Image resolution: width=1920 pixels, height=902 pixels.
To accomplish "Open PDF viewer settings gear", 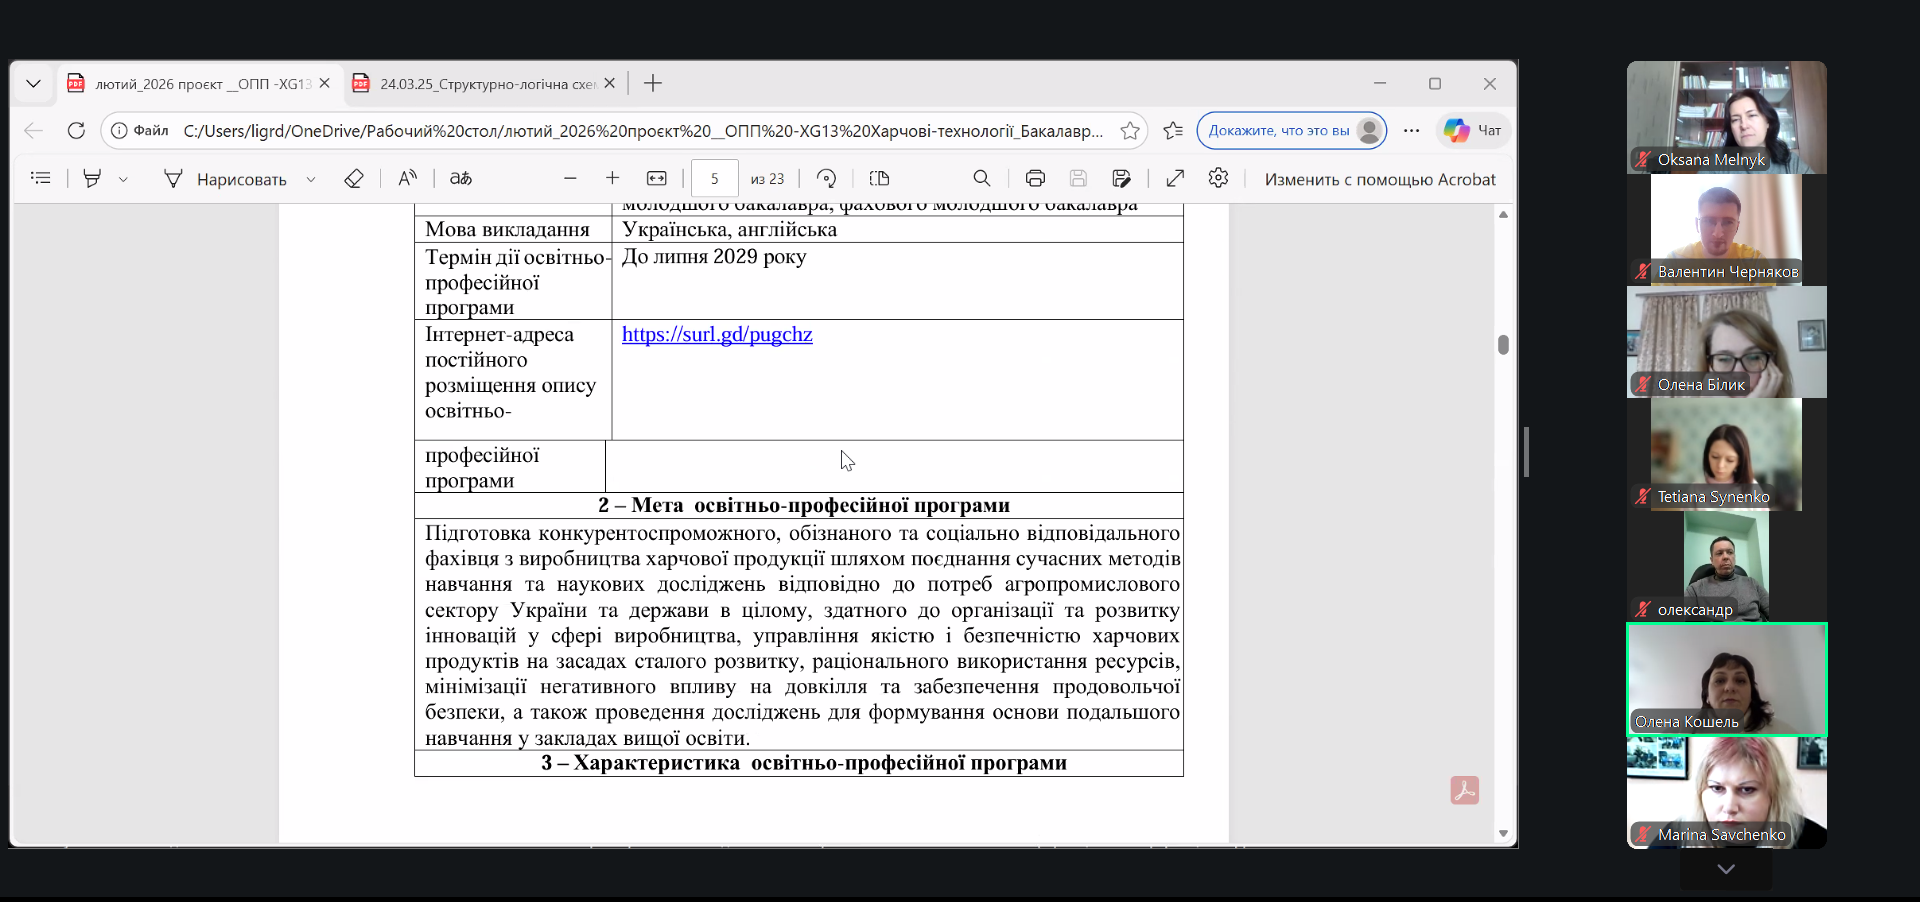I will pos(1218,179).
